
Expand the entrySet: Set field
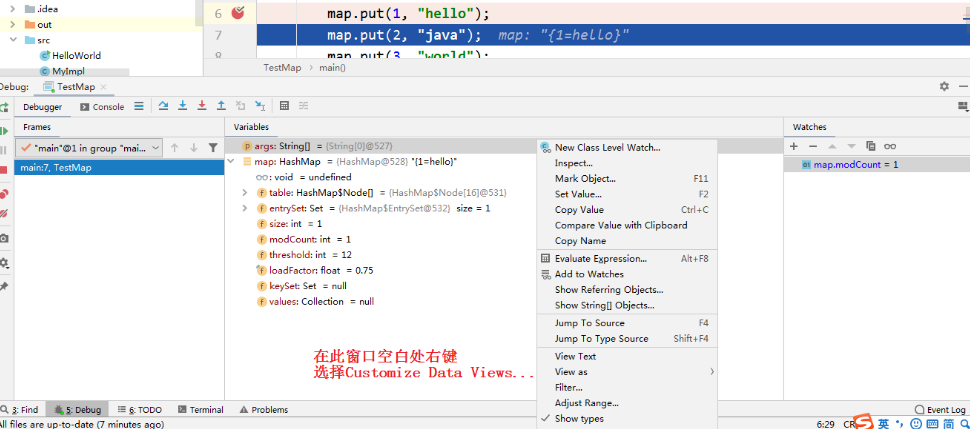tap(246, 209)
